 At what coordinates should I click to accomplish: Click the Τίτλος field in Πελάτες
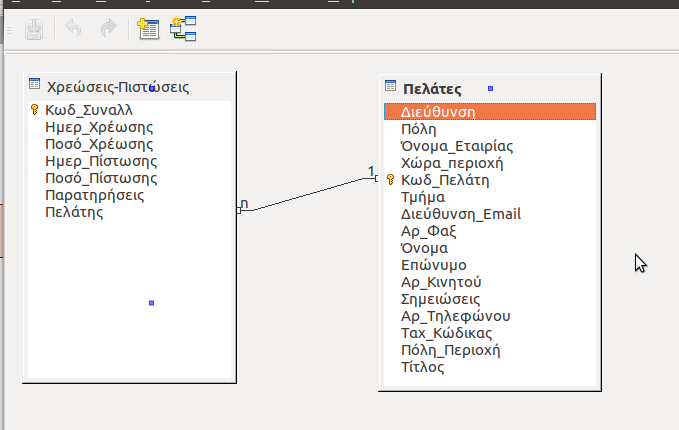[x=422, y=367]
